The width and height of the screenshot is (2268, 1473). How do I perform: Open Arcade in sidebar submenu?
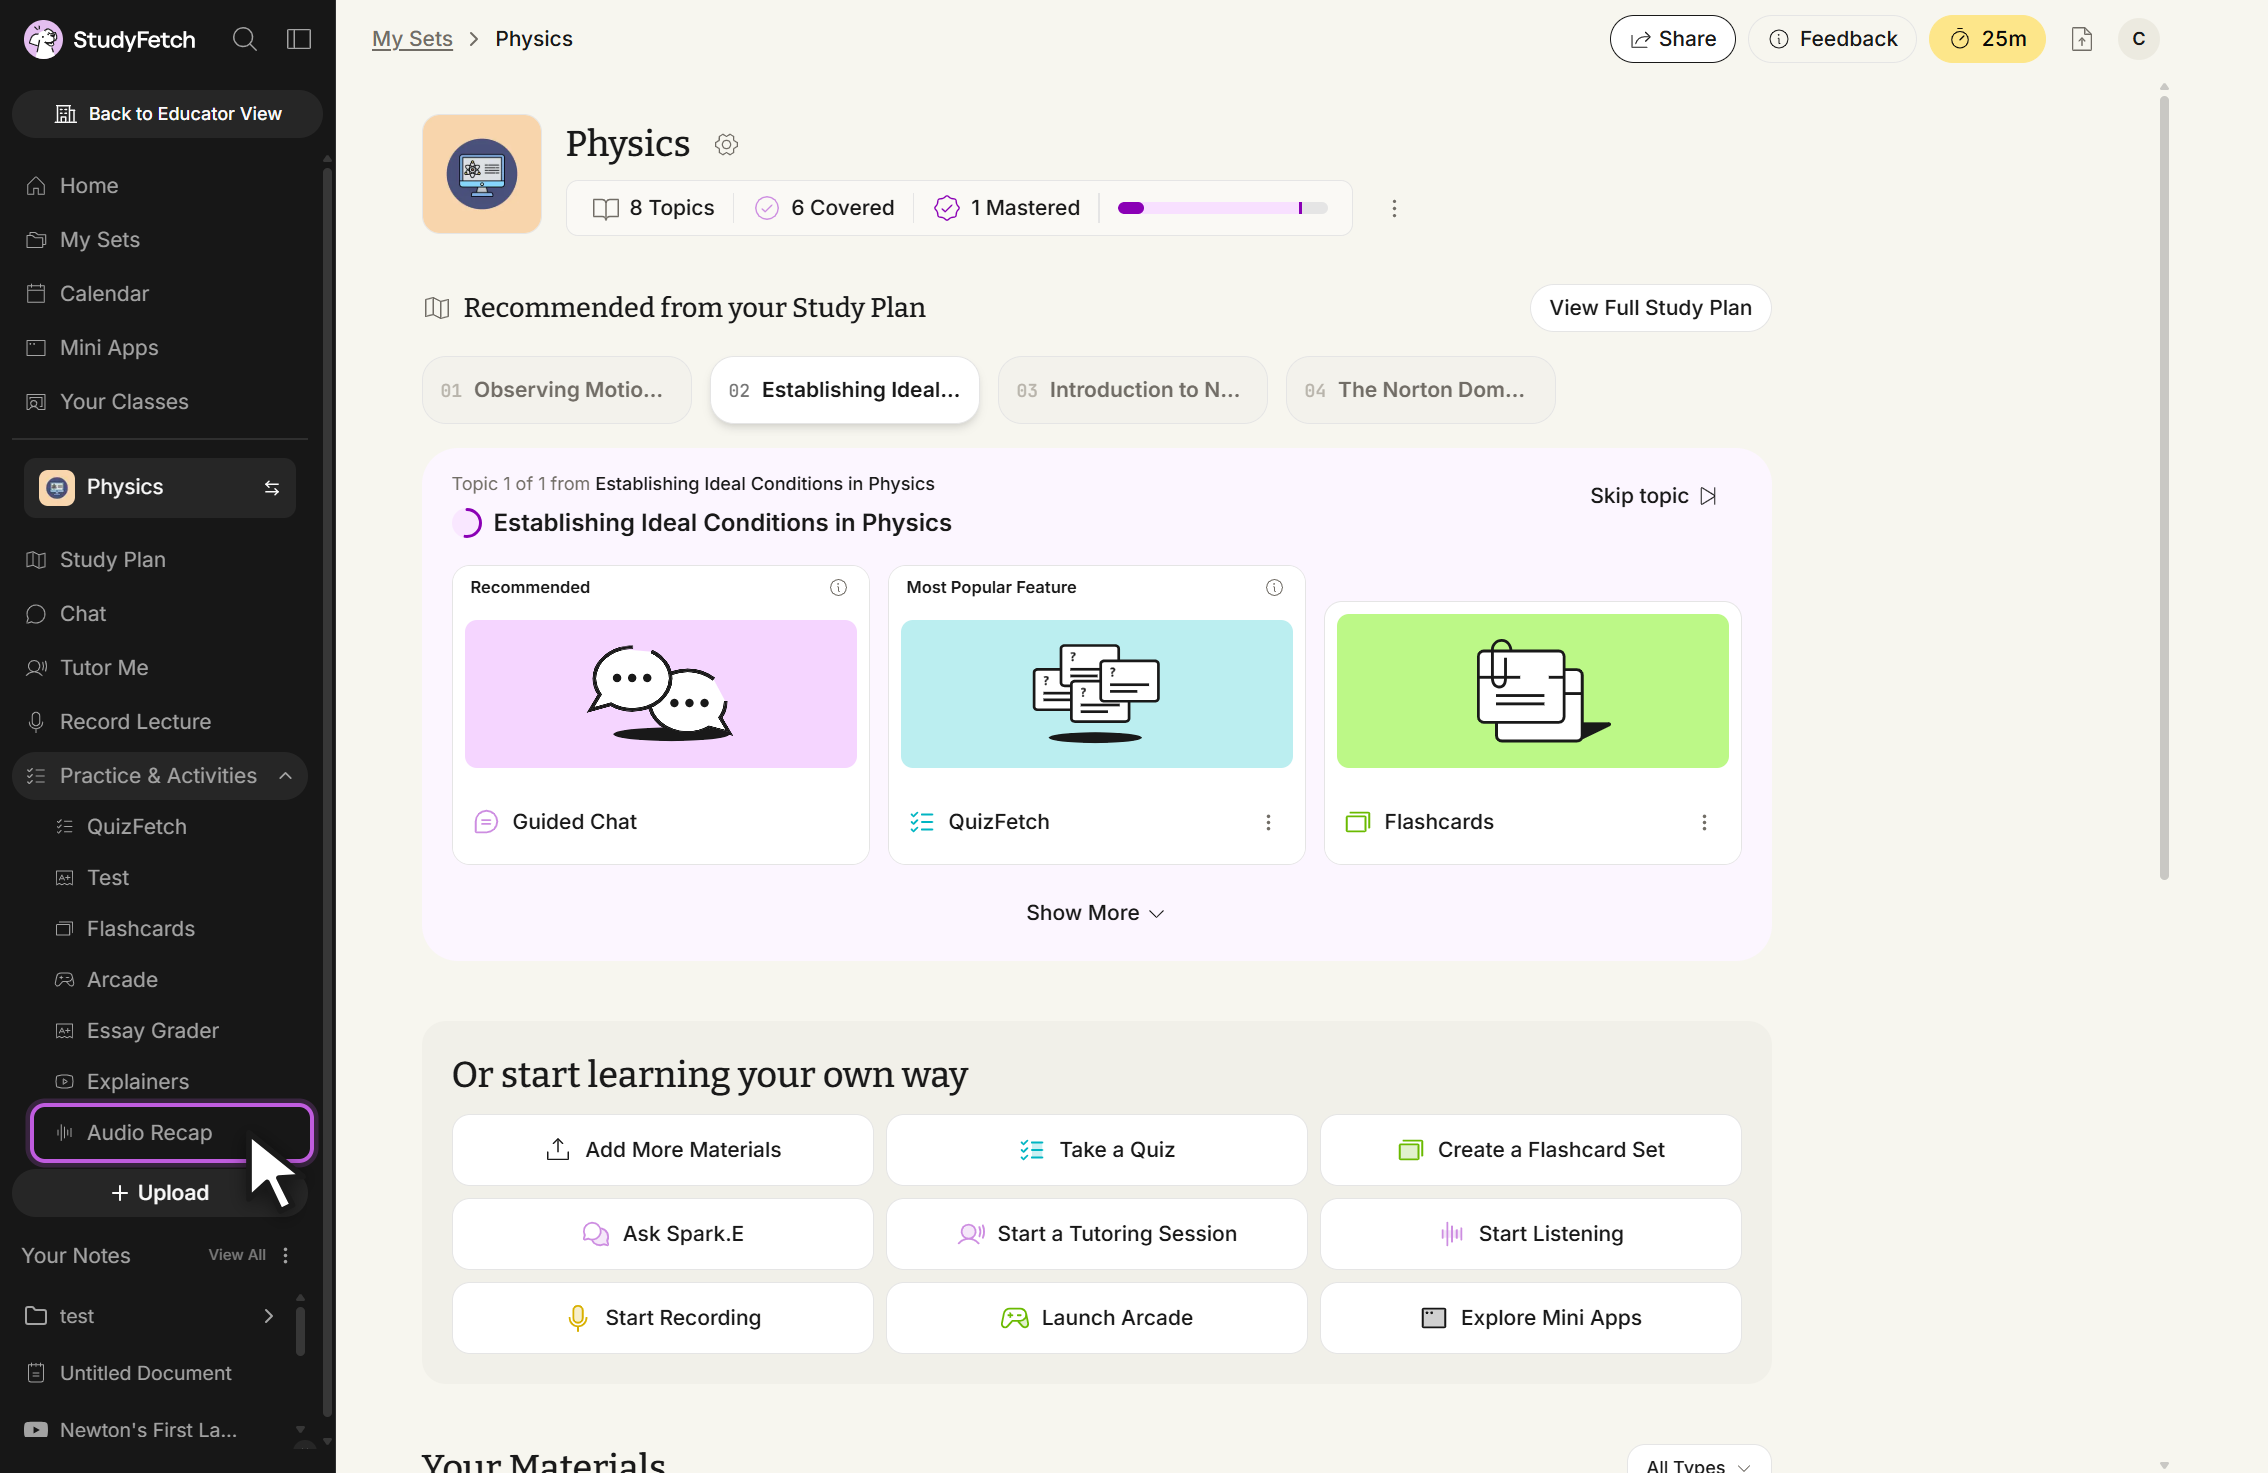[x=175, y=980]
